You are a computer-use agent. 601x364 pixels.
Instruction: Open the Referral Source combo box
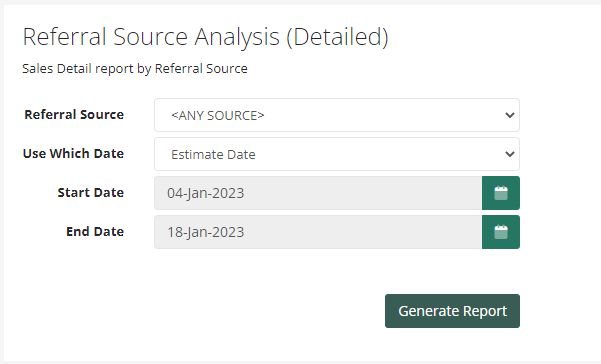(x=337, y=115)
